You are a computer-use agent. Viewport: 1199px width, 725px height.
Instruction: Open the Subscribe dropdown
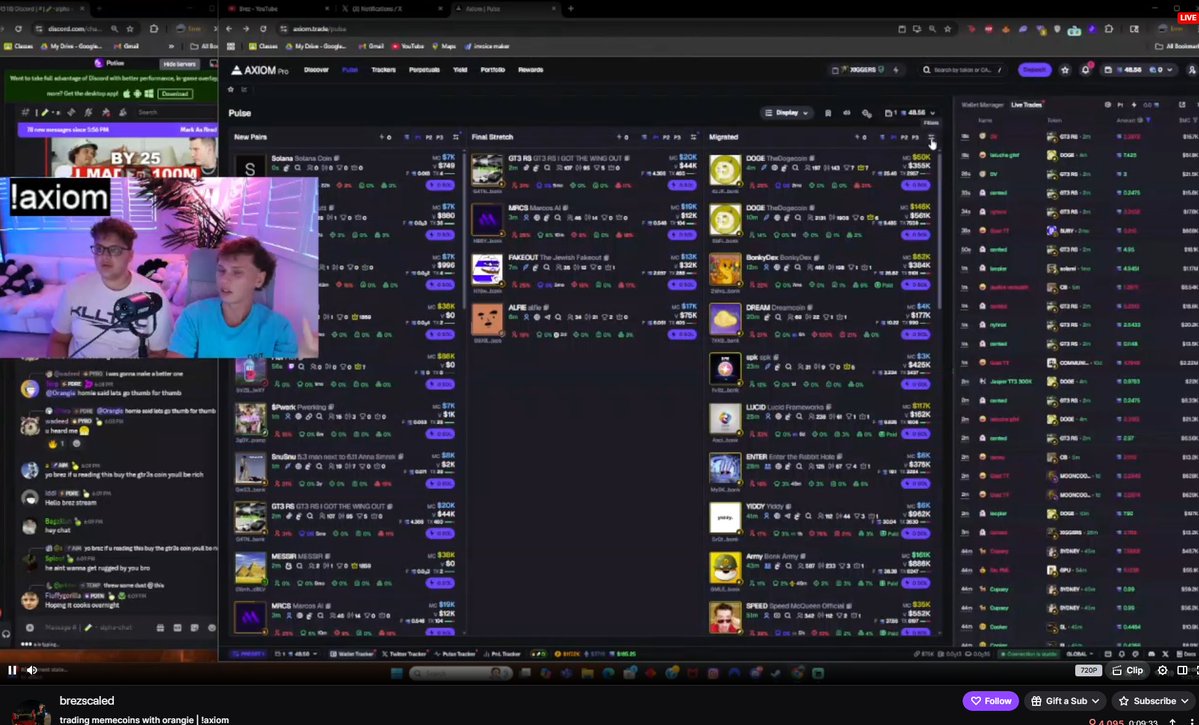pyautogui.click(x=1155, y=701)
